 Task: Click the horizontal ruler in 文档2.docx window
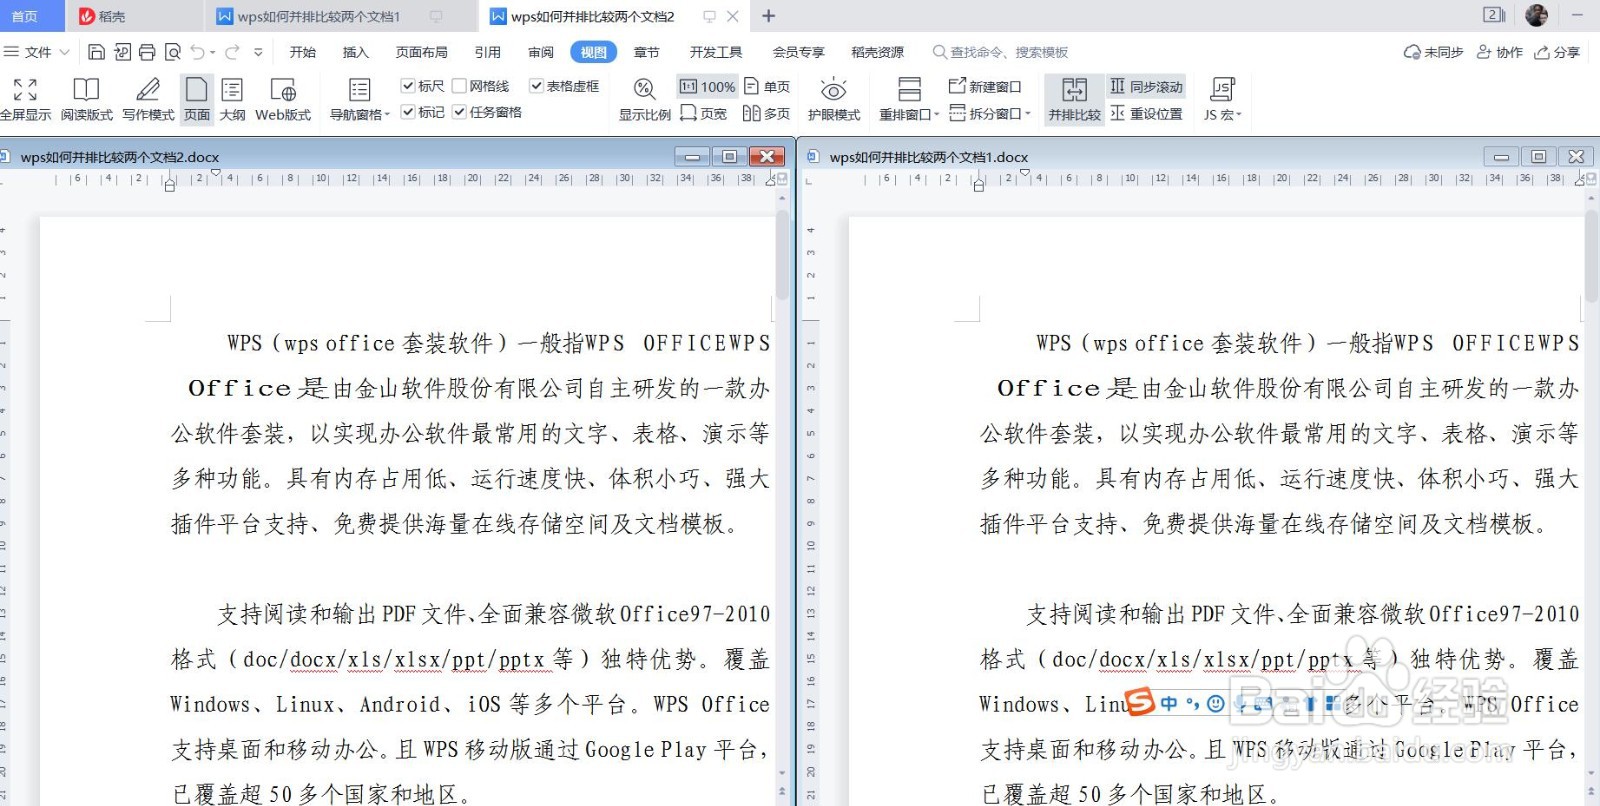pos(415,179)
